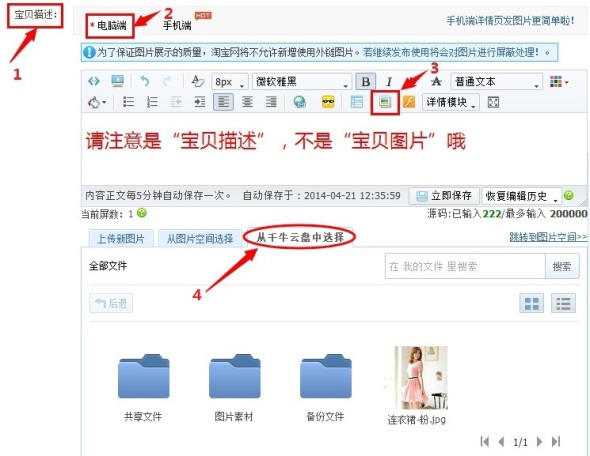Open the text color palette grid
The width and height of the screenshot is (590, 456).
coord(558,81)
